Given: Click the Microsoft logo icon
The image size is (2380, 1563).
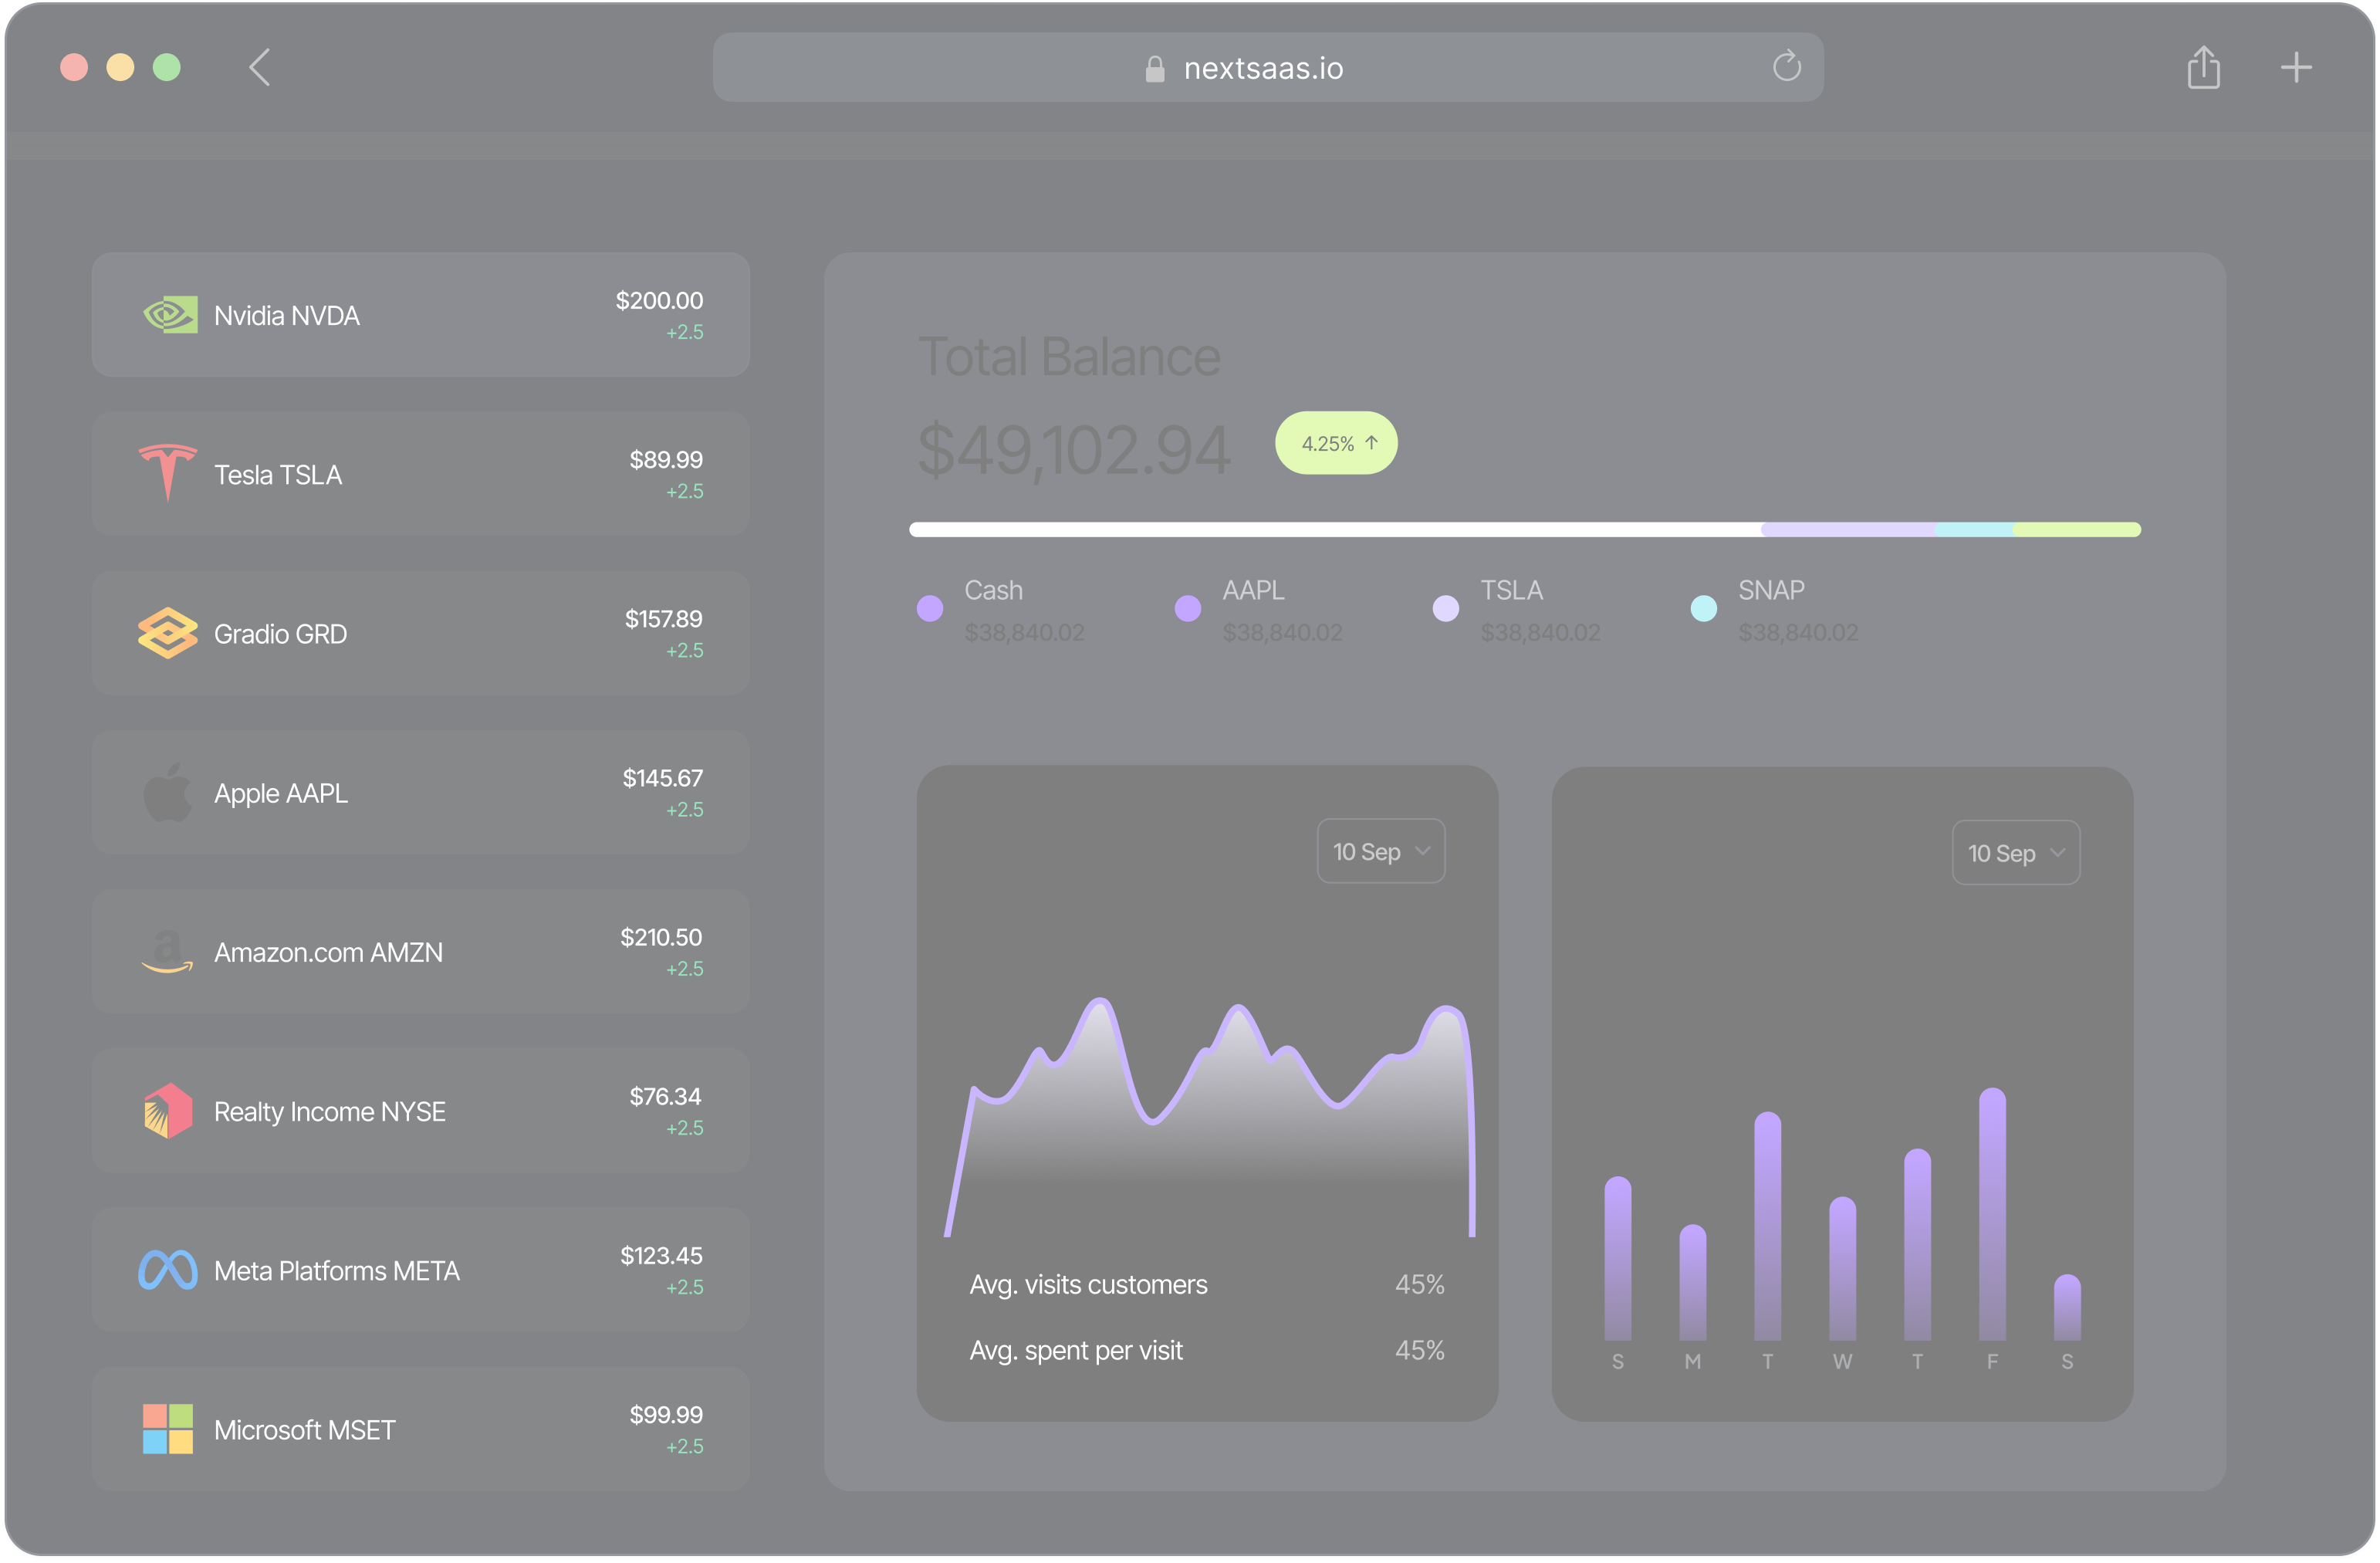Looking at the screenshot, I should coord(167,1429).
